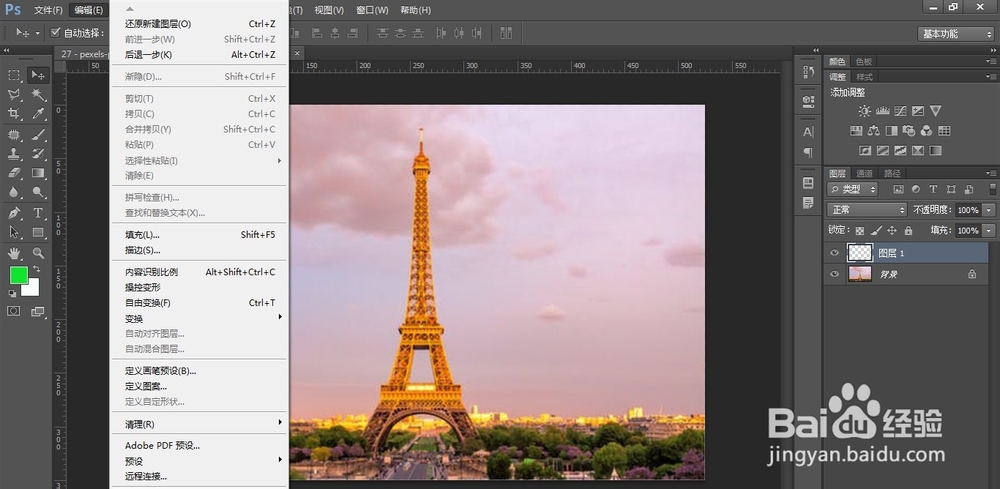Click the Auto-Align Layers options bar icon

point(506,33)
